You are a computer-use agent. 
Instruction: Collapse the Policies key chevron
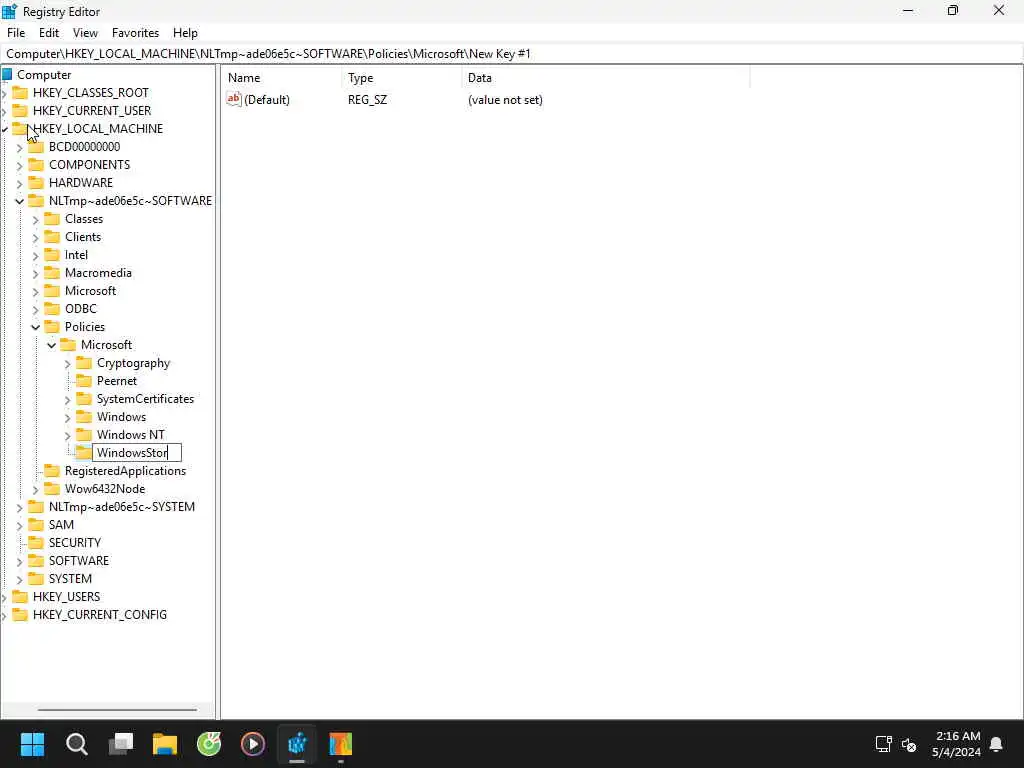pyautogui.click(x=36, y=327)
